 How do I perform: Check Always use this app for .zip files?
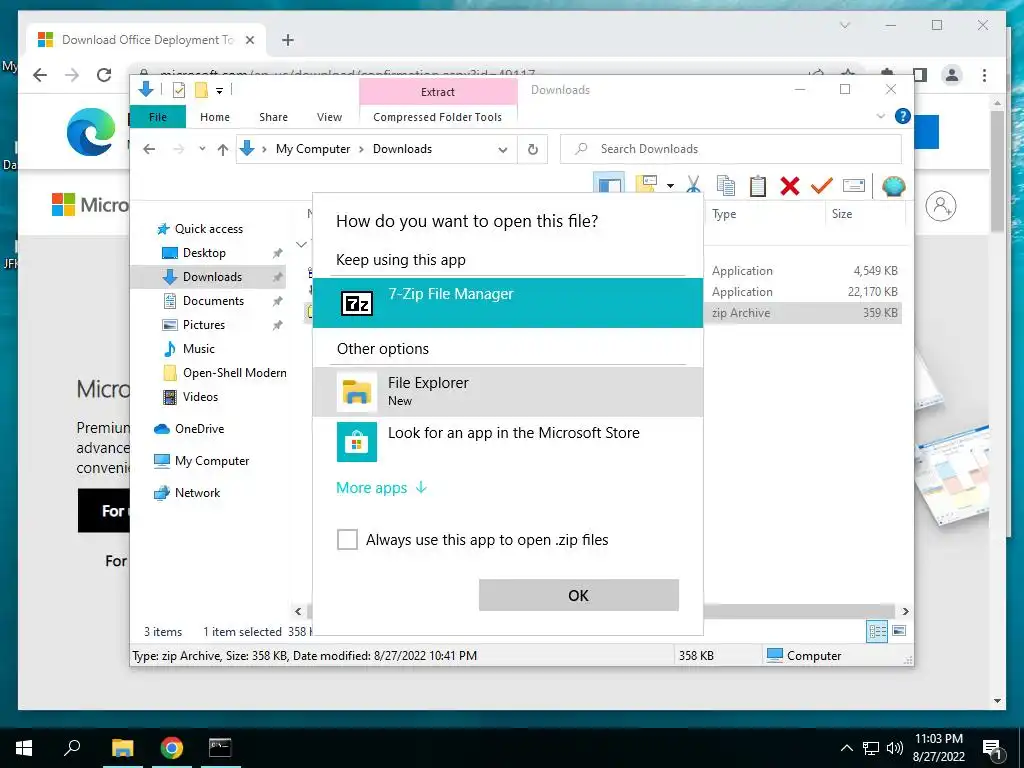pyautogui.click(x=347, y=539)
